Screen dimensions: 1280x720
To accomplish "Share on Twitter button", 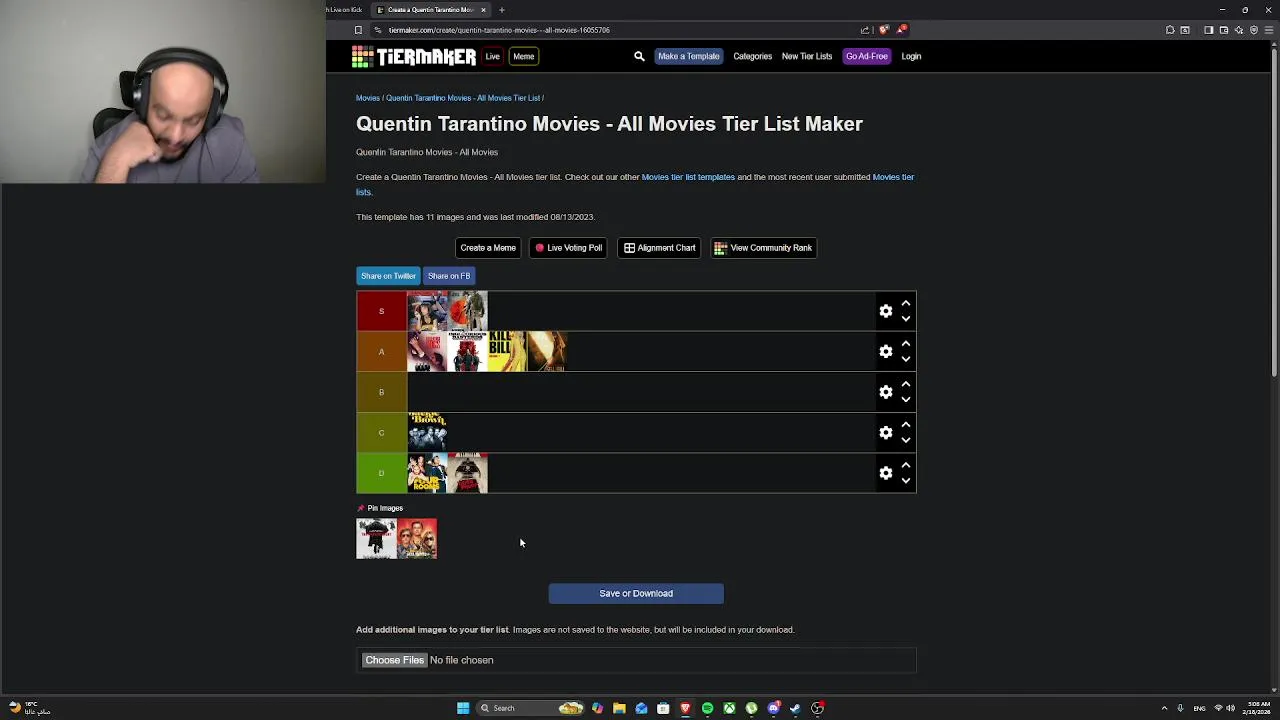I will 388,276.
